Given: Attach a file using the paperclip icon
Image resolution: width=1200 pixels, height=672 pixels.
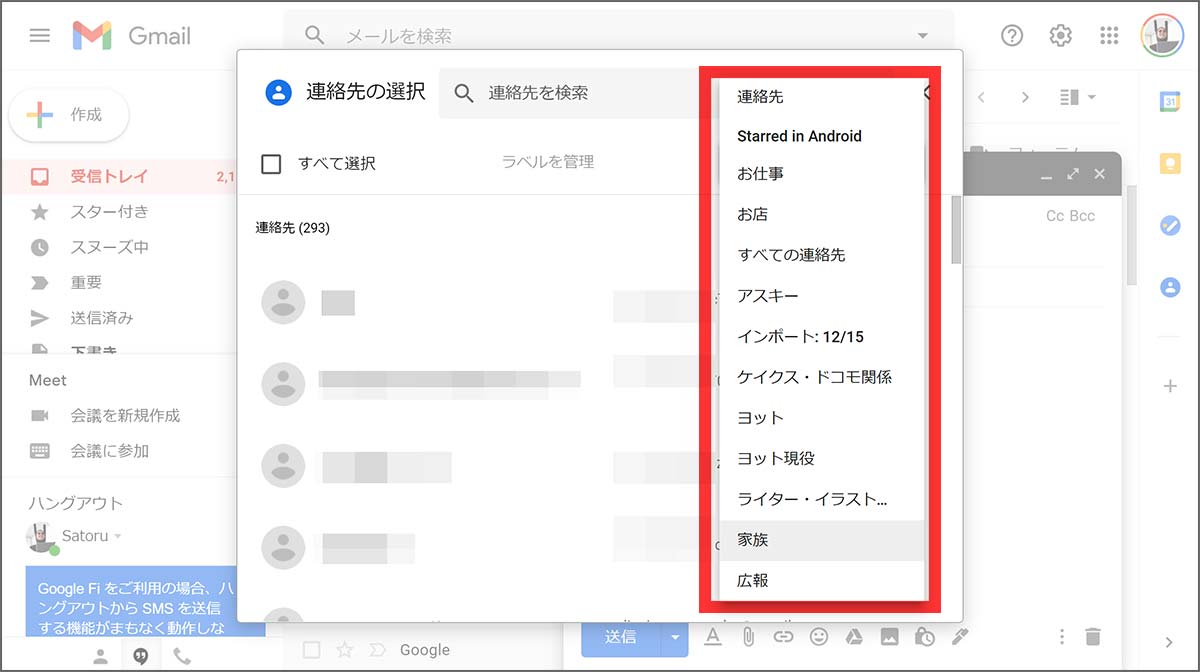Looking at the screenshot, I should click(x=748, y=637).
